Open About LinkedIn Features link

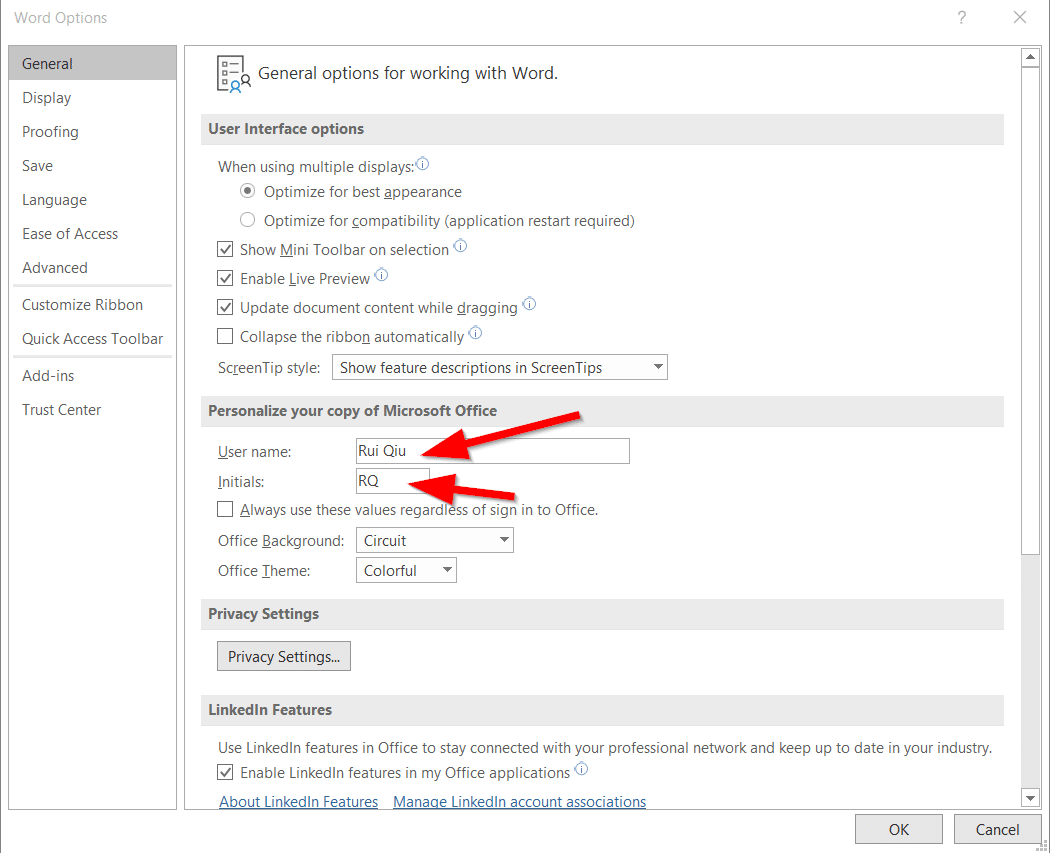[x=299, y=801]
